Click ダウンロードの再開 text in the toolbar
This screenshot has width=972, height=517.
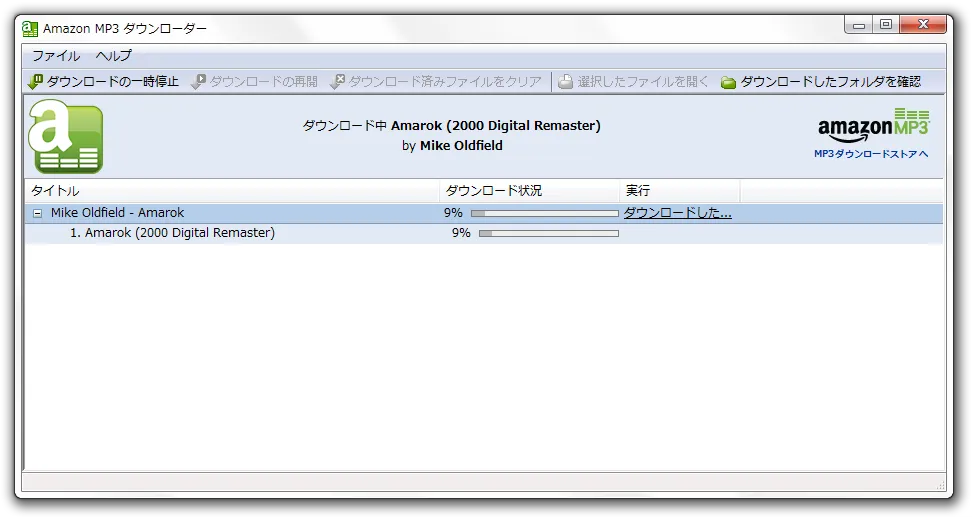[x=263, y=81]
